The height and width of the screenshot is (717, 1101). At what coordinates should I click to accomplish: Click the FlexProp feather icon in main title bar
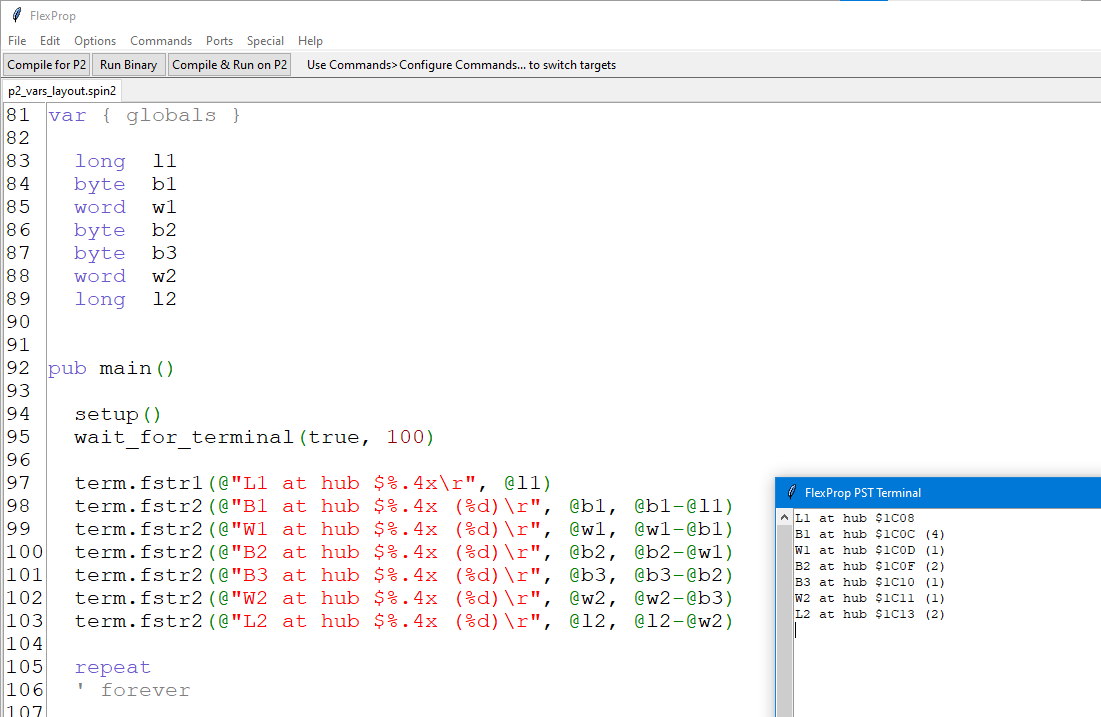tap(16, 15)
